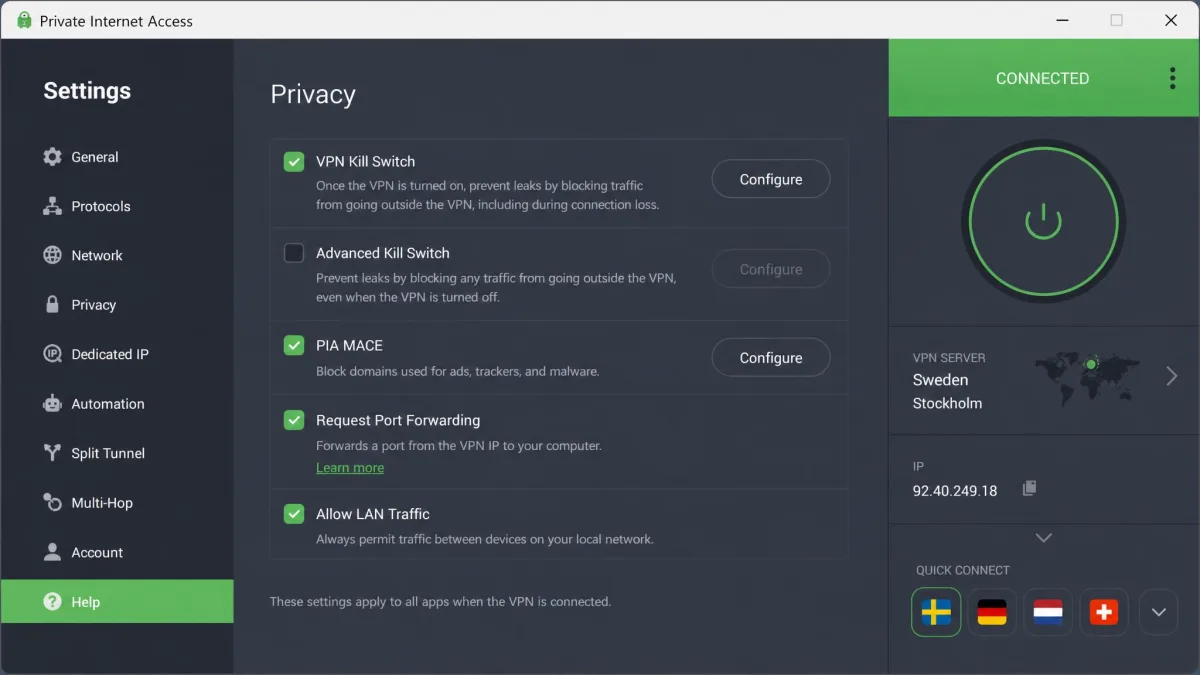This screenshot has width=1200, height=675.
Task: Click the Help question mark icon
Action: click(52, 602)
